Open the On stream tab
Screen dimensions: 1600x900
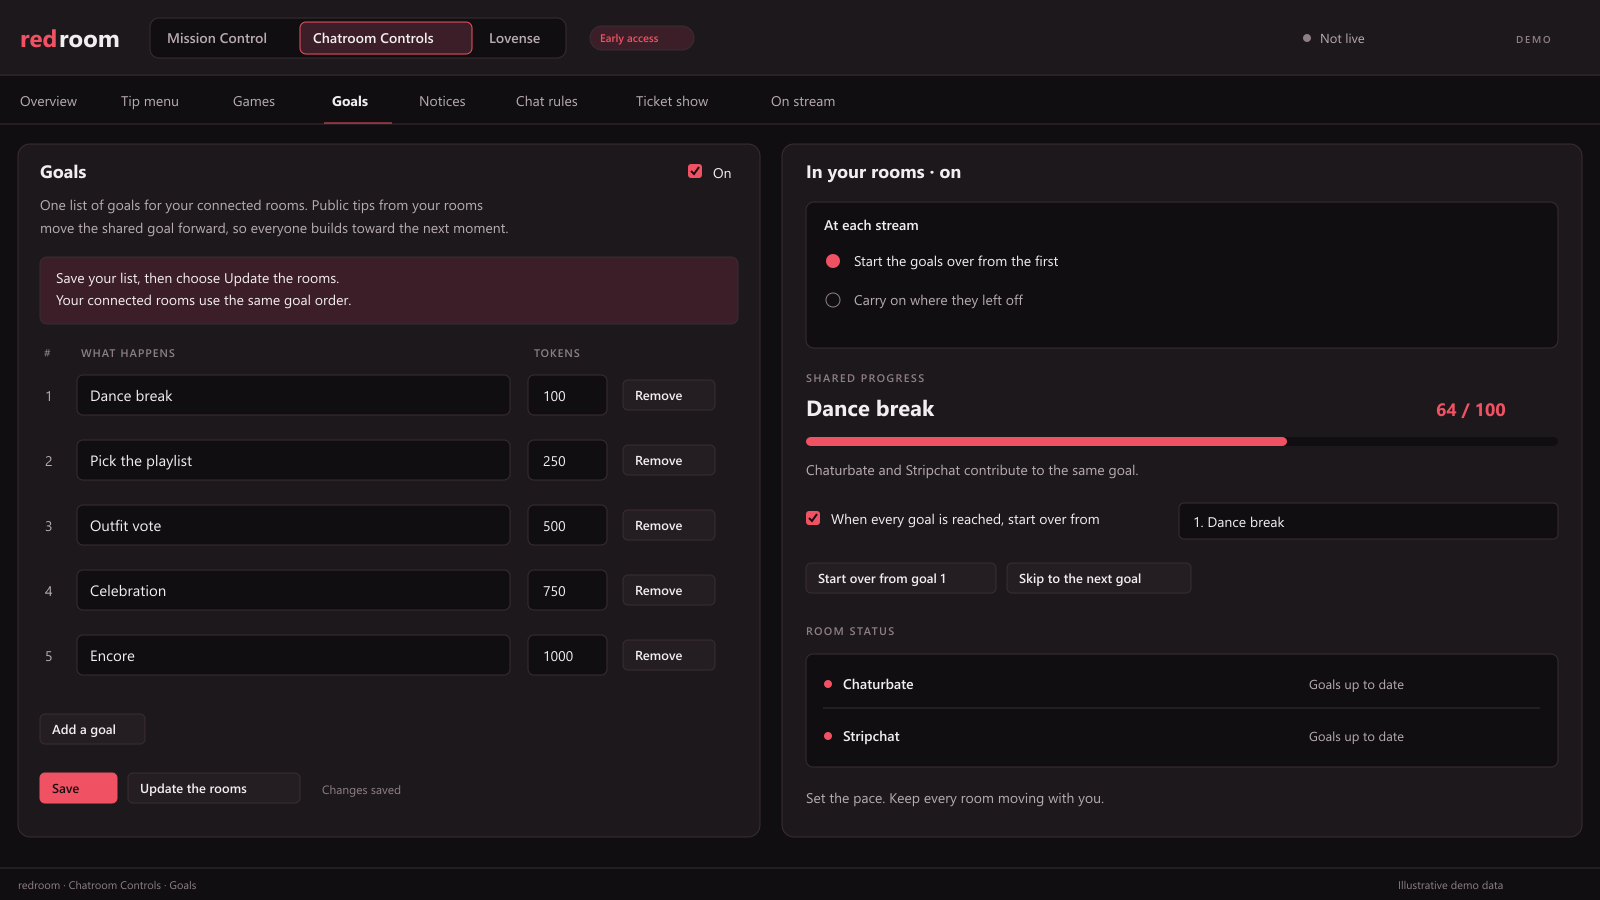click(803, 101)
